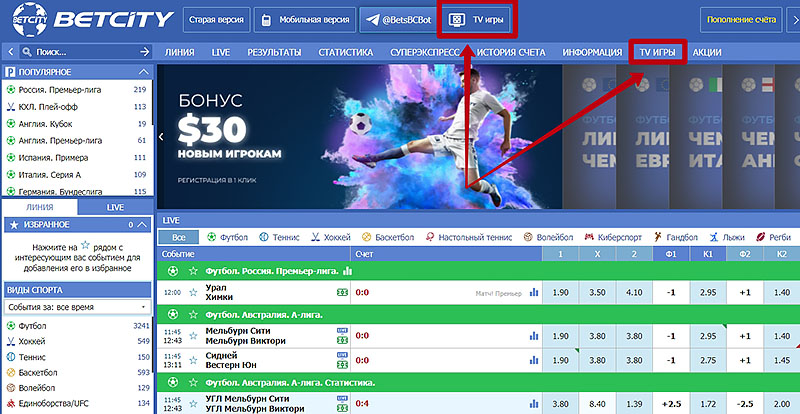Open the LIVE menu item in navigation bar
Screen dimensions: 800x414
pyautogui.click(x=221, y=53)
